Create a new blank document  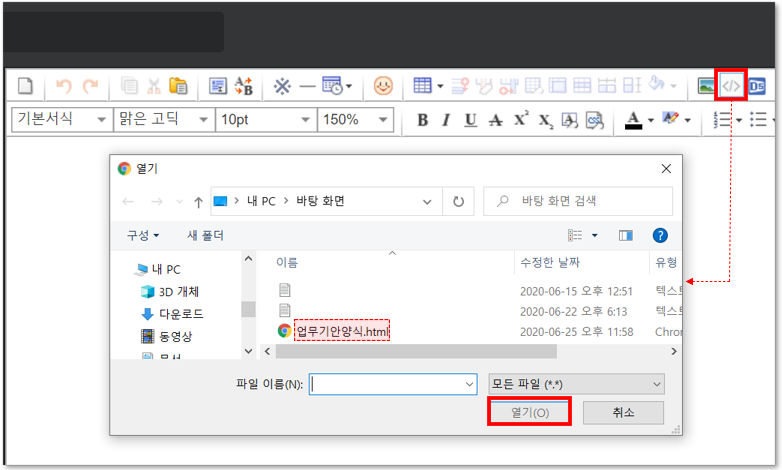(x=25, y=86)
